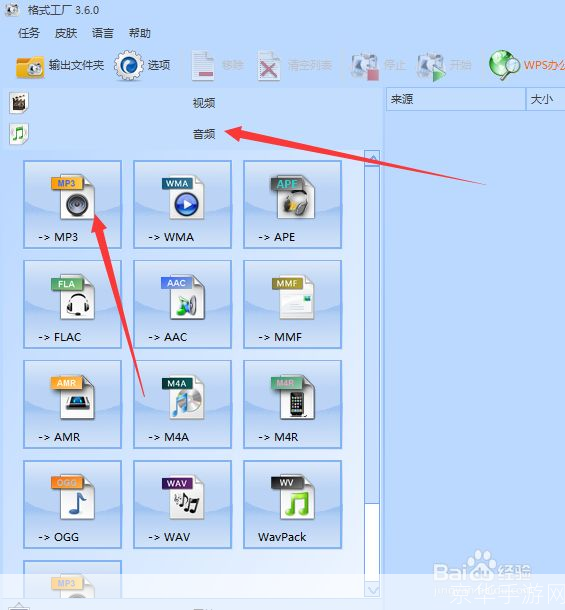
Task: Open the -> OGG converter tile
Action: (x=72, y=505)
